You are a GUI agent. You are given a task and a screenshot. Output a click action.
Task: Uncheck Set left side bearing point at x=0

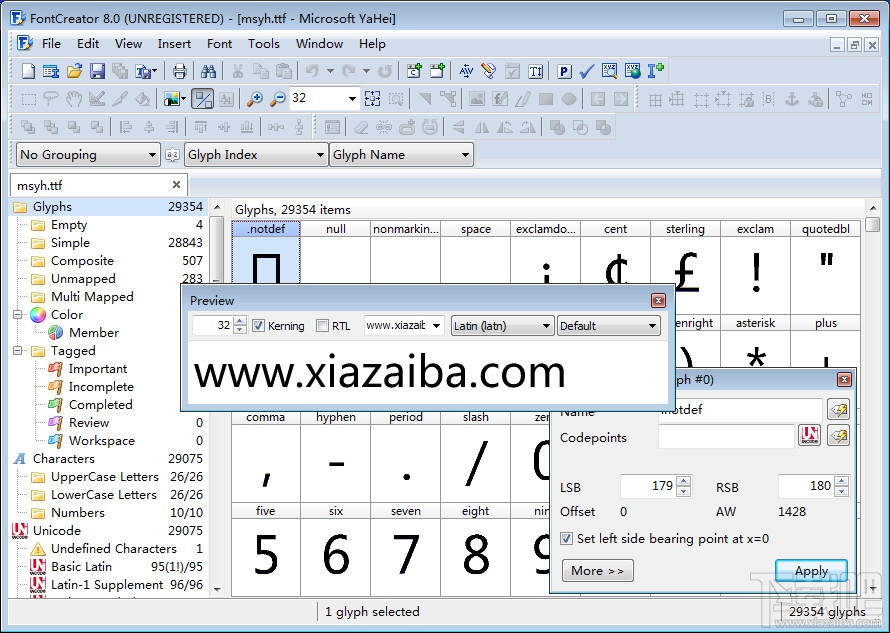point(567,538)
